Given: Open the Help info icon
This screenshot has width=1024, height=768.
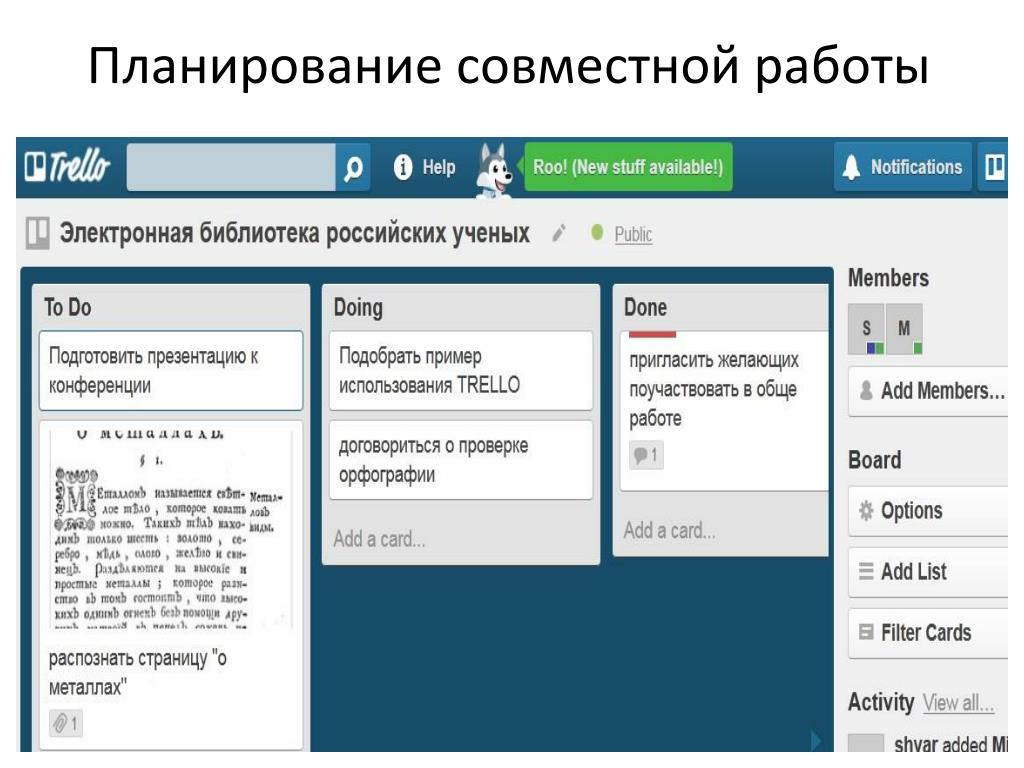Looking at the screenshot, I should (403, 167).
